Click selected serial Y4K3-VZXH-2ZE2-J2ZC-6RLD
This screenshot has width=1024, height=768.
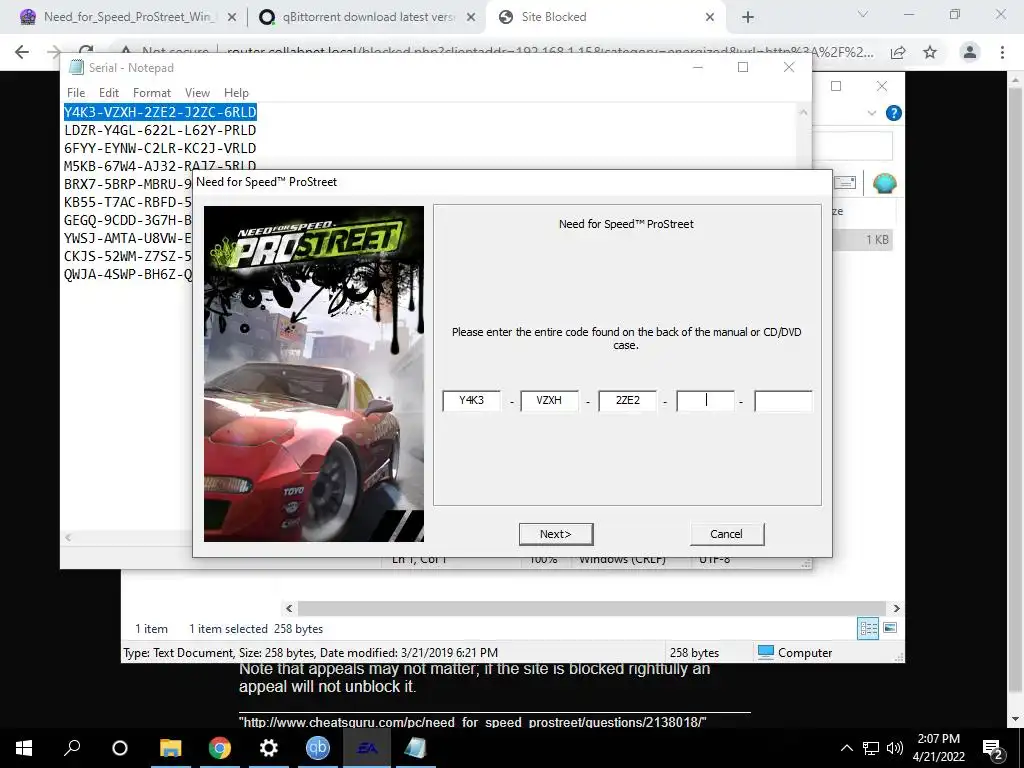[x=160, y=112]
